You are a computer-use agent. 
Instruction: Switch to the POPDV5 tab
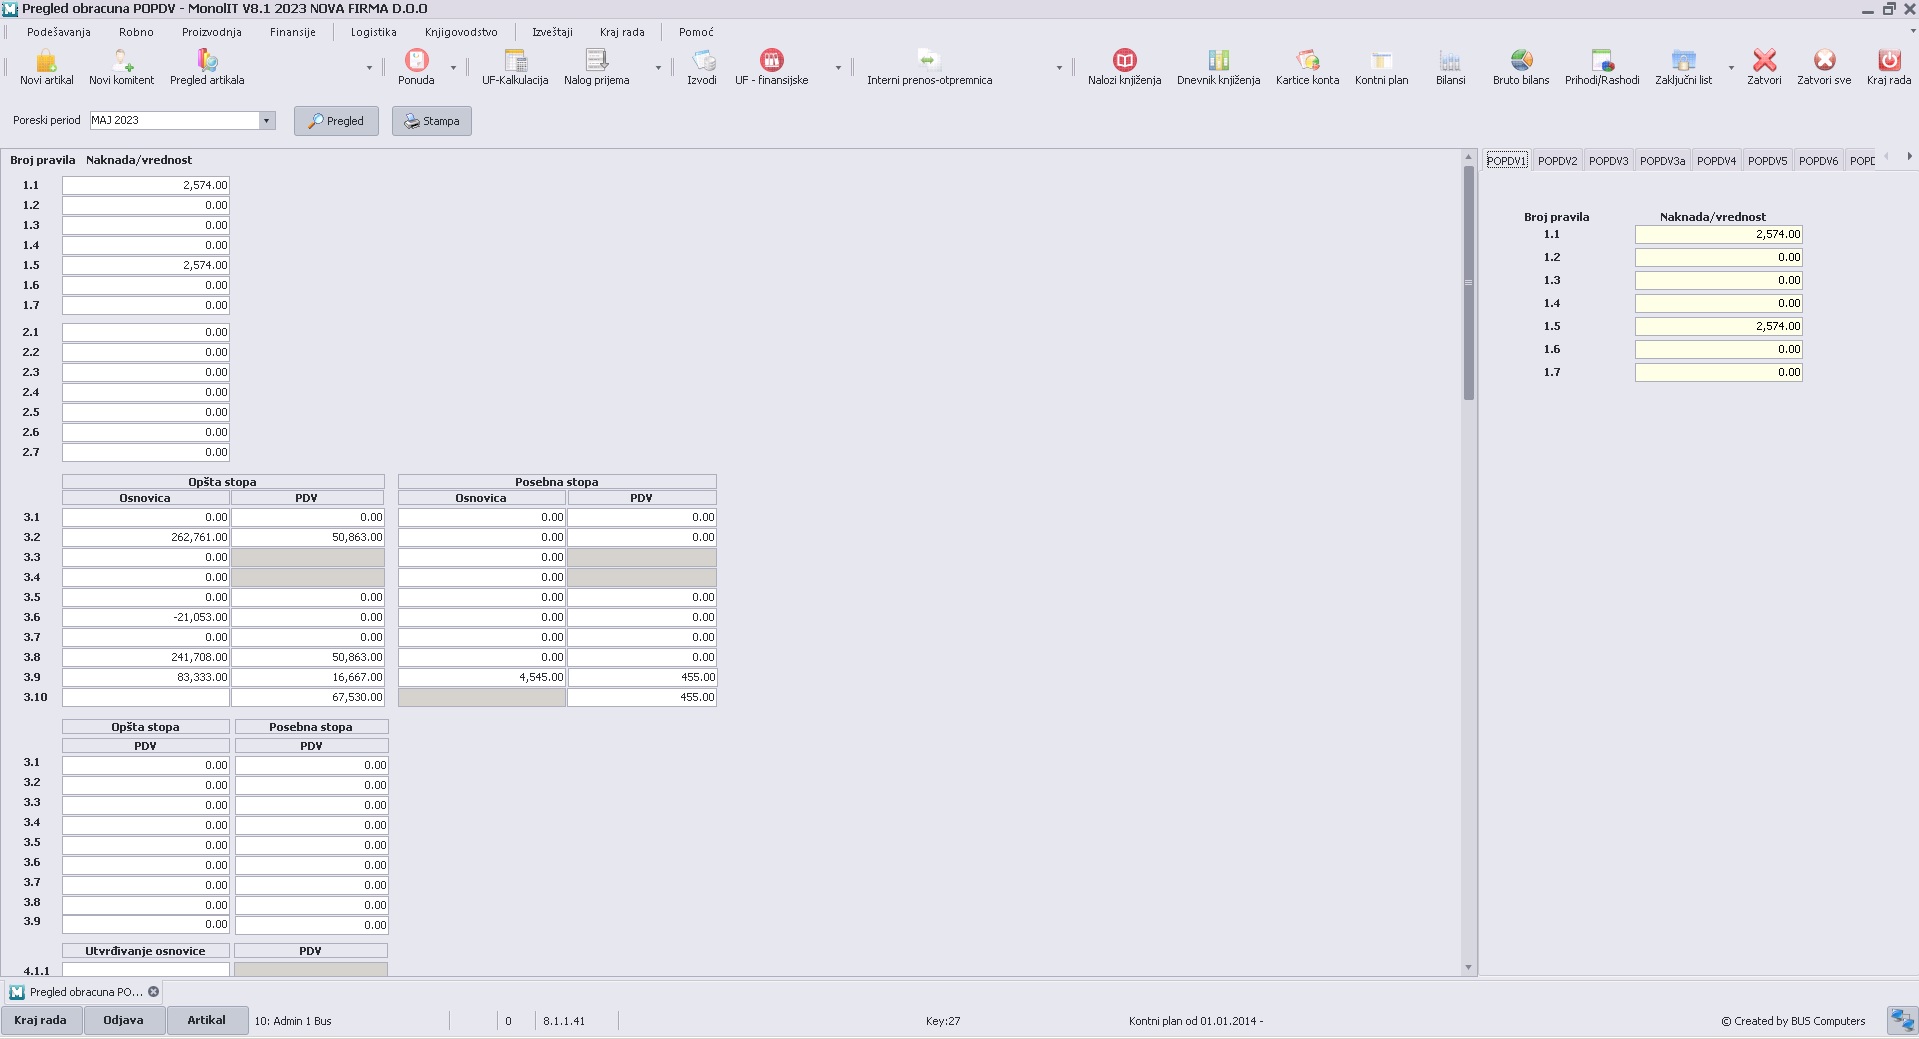point(1767,161)
